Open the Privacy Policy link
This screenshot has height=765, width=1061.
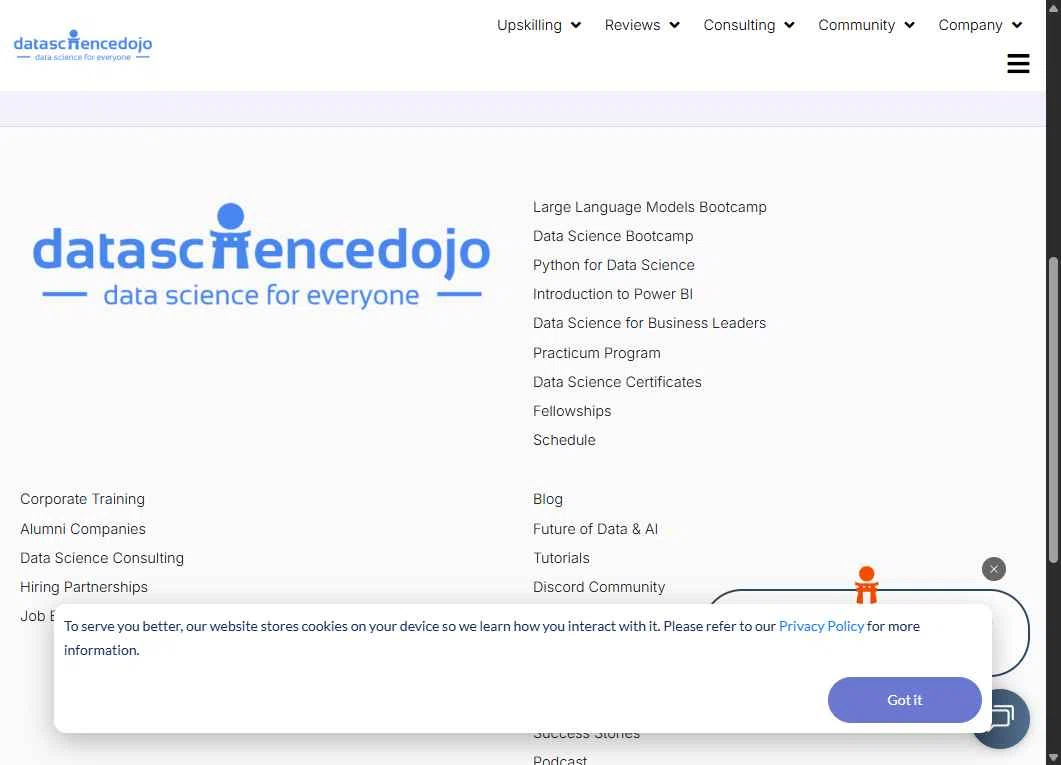tap(821, 626)
